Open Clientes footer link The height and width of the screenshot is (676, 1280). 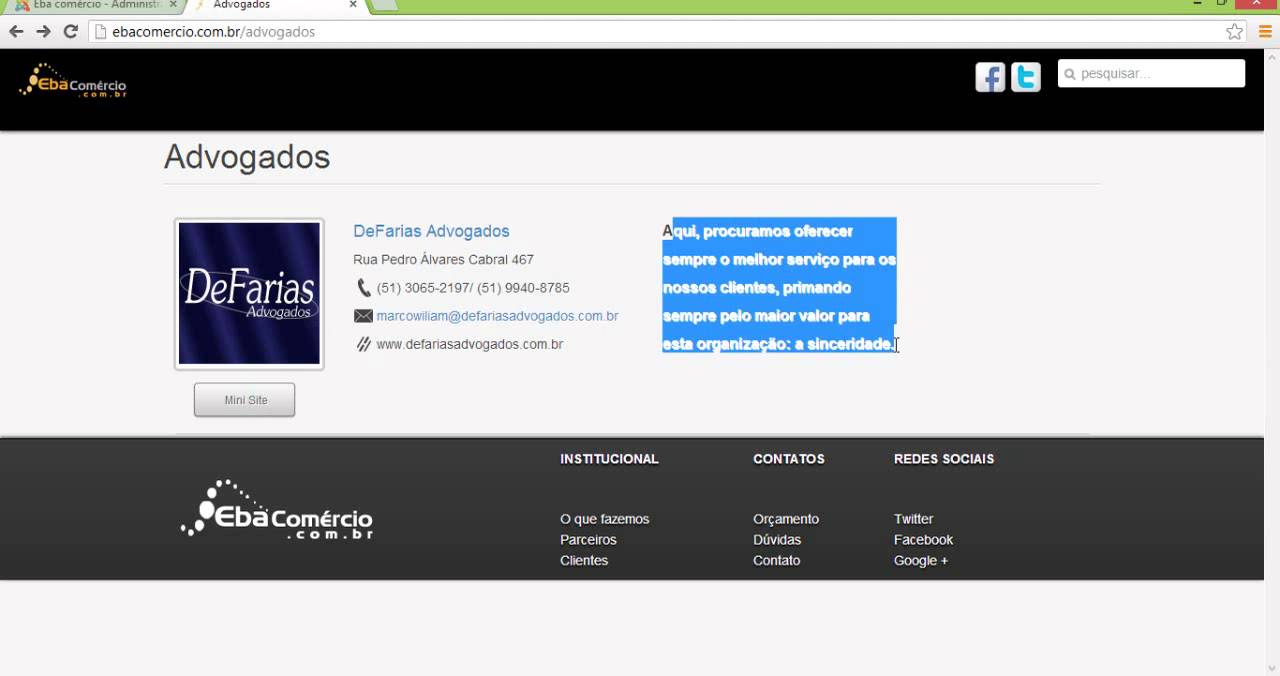click(x=584, y=561)
